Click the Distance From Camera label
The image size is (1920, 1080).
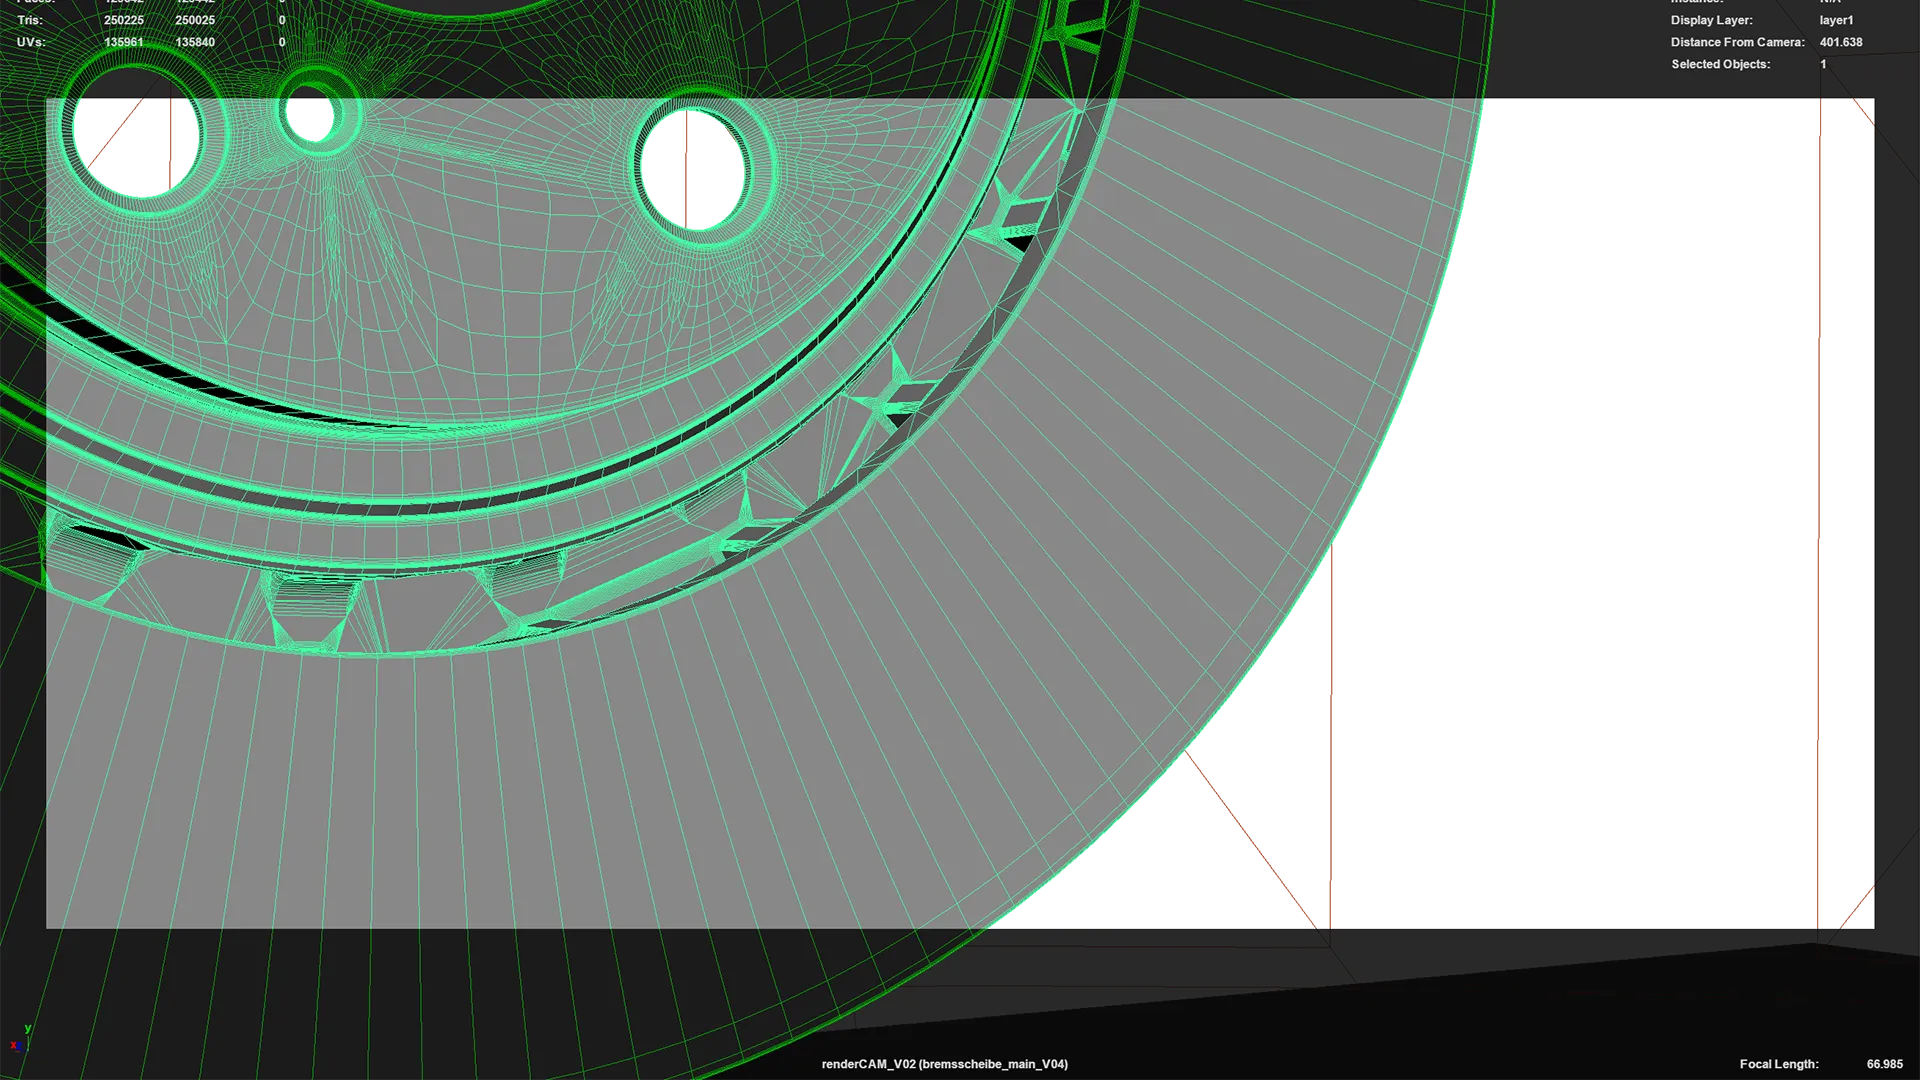click(x=1737, y=42)
